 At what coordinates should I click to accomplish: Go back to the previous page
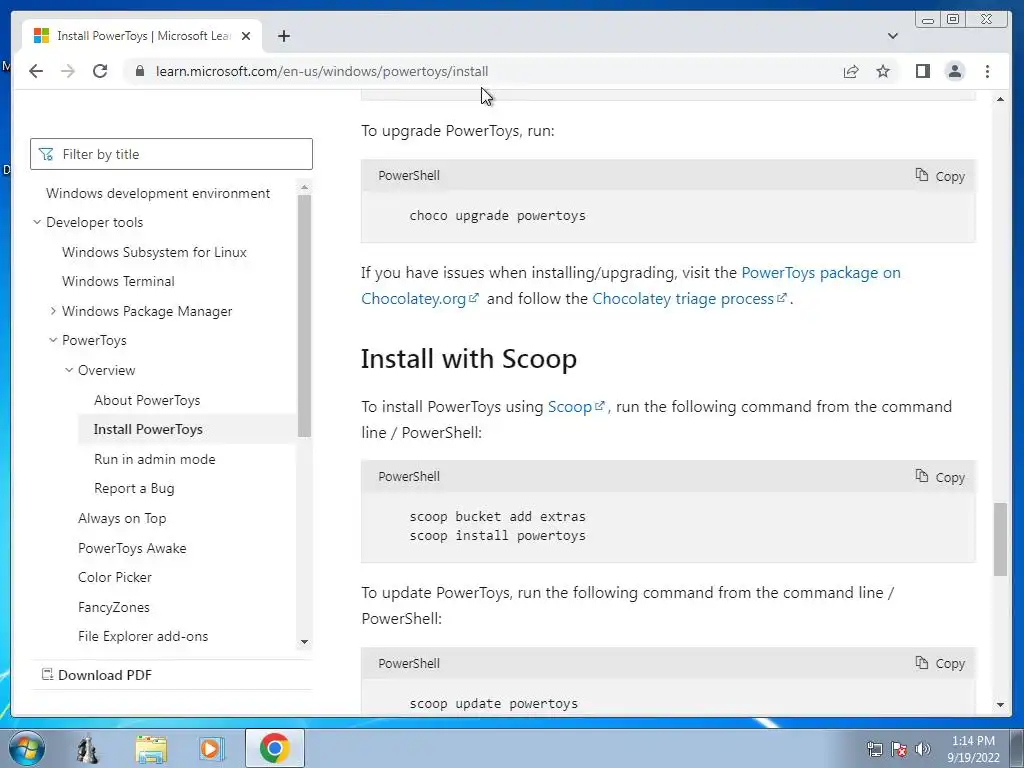coord(36,71)
